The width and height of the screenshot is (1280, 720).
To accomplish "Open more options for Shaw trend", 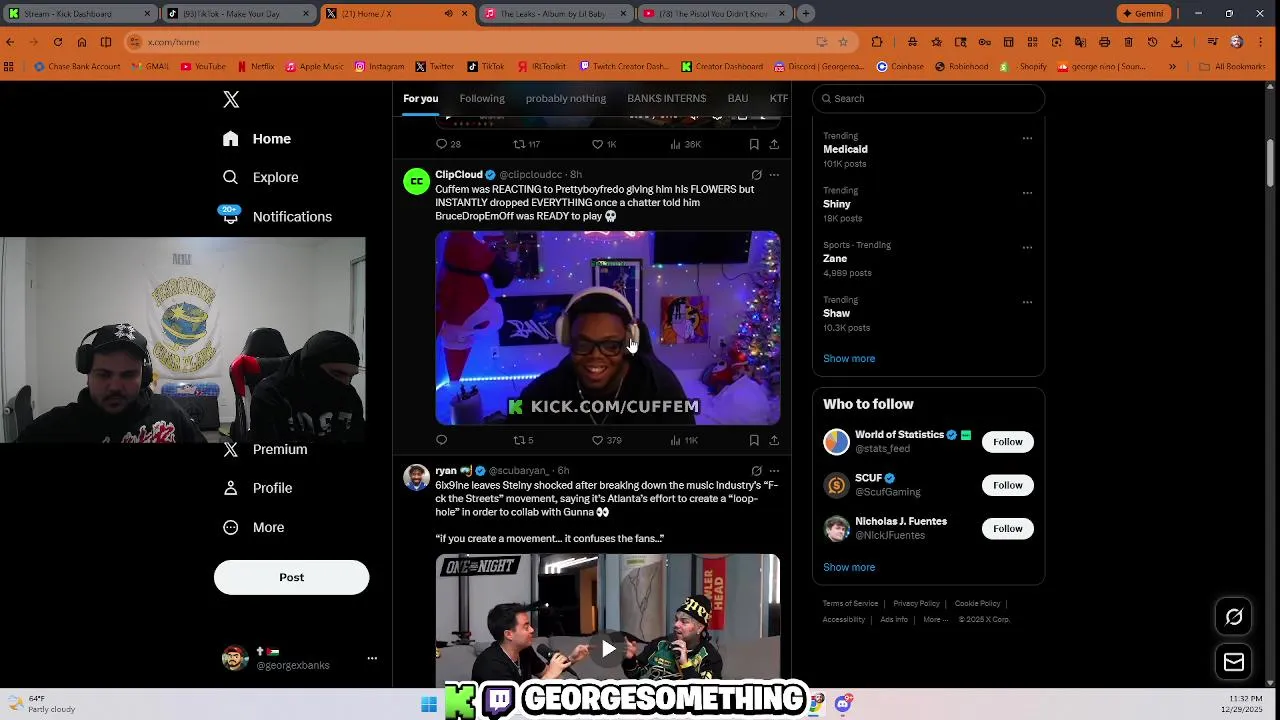I will (1027, 301).
